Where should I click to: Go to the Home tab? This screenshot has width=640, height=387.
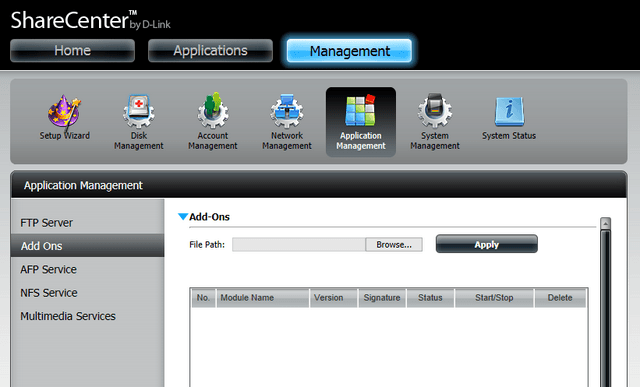click(73, 51)
